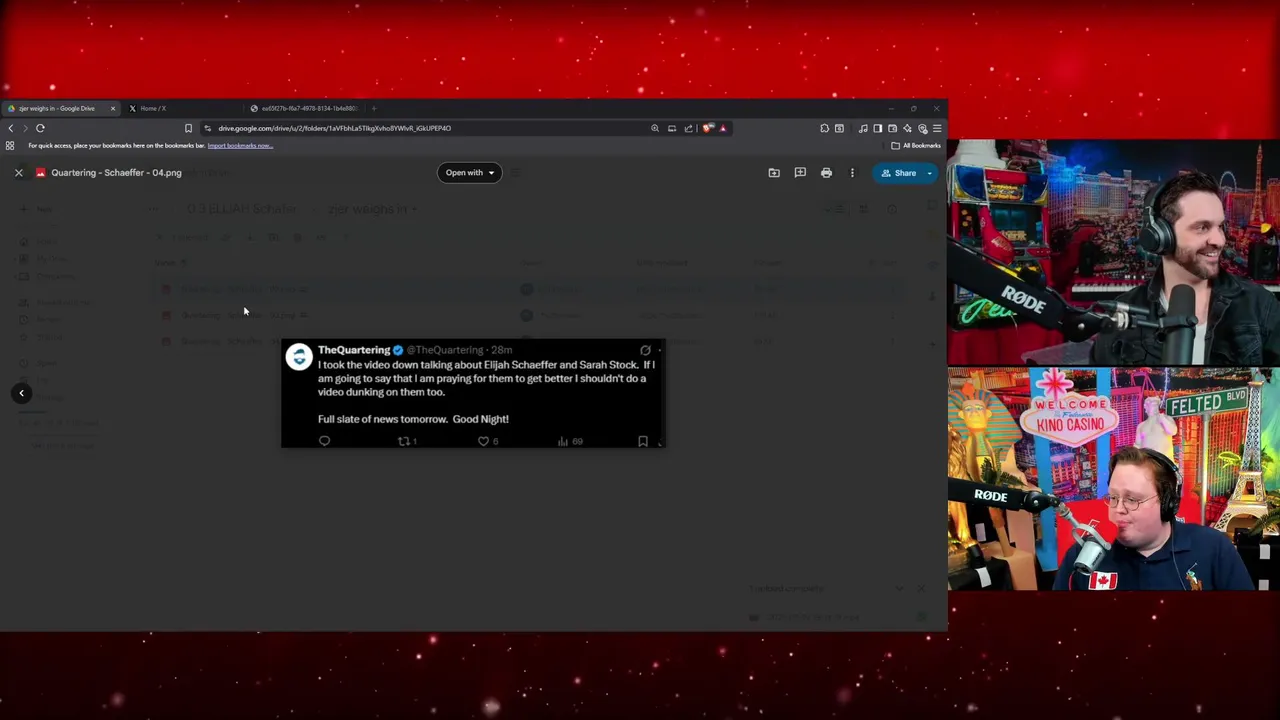Reload the page with the refresh icon
1280x720 pixels.
pyautogui.click(x=40, y=128)
